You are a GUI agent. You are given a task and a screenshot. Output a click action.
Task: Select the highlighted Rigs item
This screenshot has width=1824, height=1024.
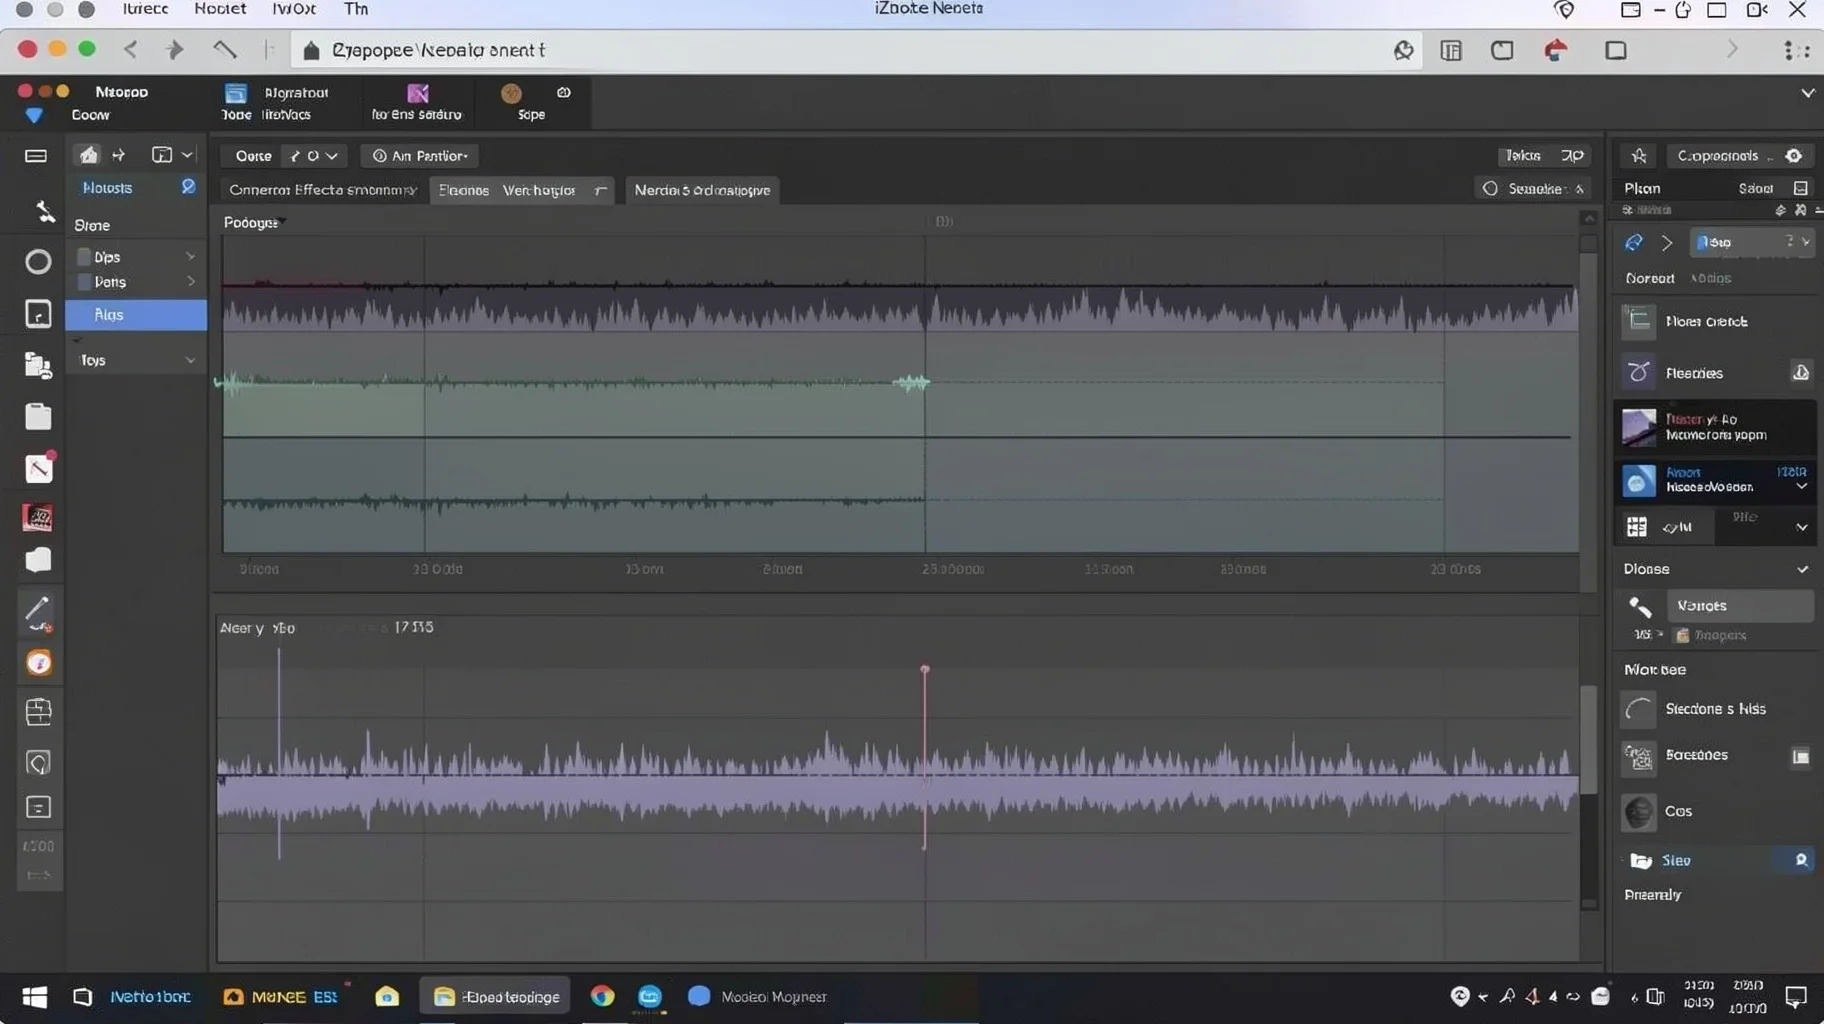(x=136, y=314)
